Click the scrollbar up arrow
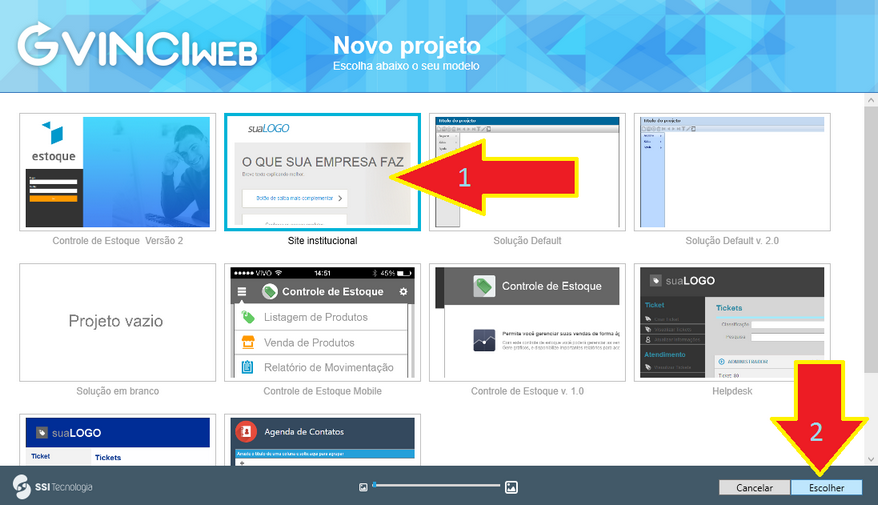Viewport: 878px width, 505px height. click(x=870, y=100)
